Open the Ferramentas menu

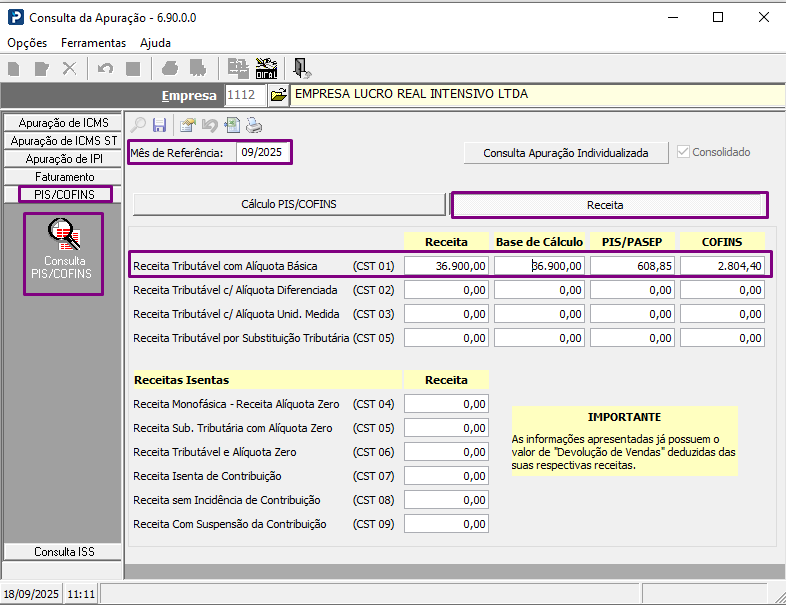click(x=93, y=43)
